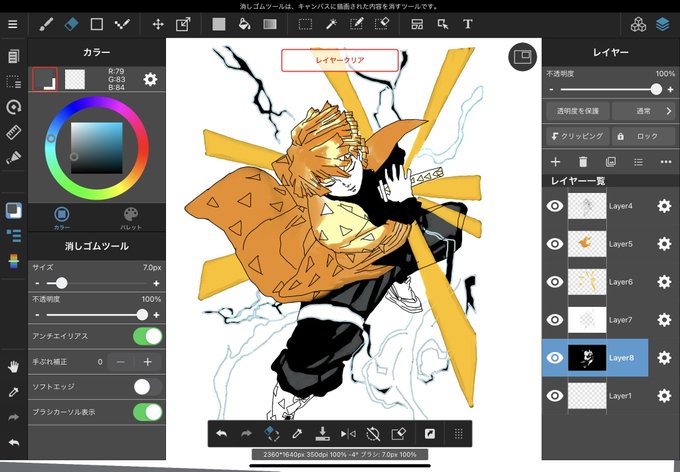Select the Bucket fill tool
680x472 pixels.
245,24
